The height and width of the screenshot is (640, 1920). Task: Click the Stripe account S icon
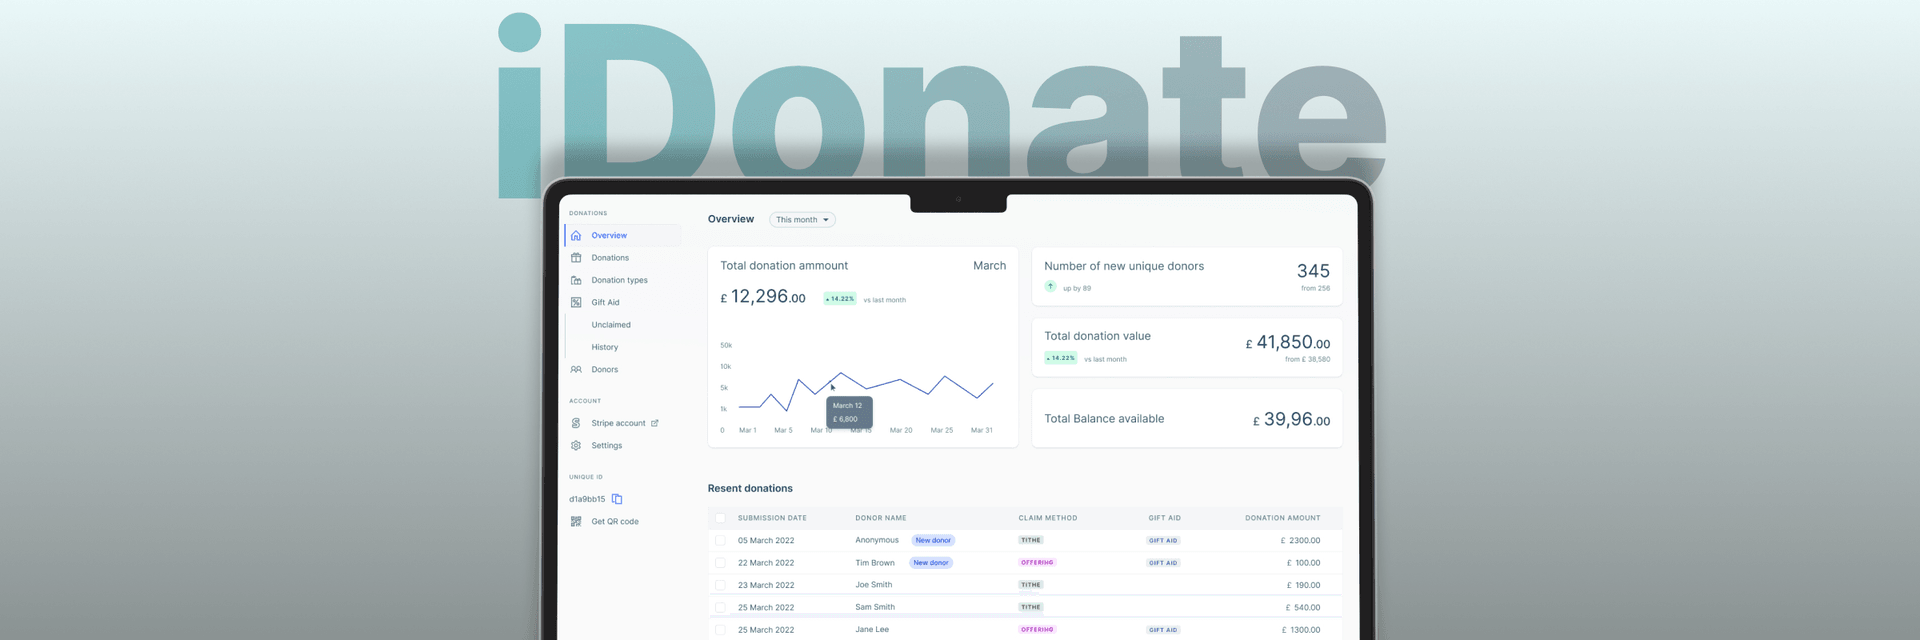(x=576, y=423)
